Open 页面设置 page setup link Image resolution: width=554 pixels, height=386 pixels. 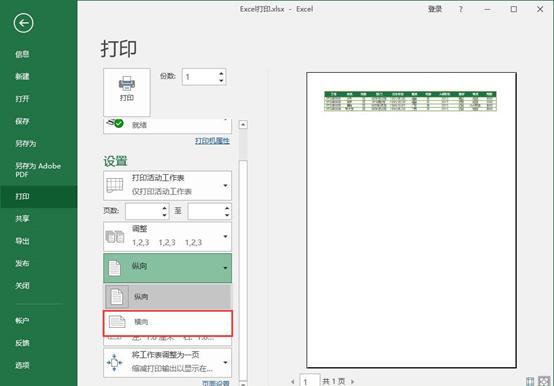216,383
